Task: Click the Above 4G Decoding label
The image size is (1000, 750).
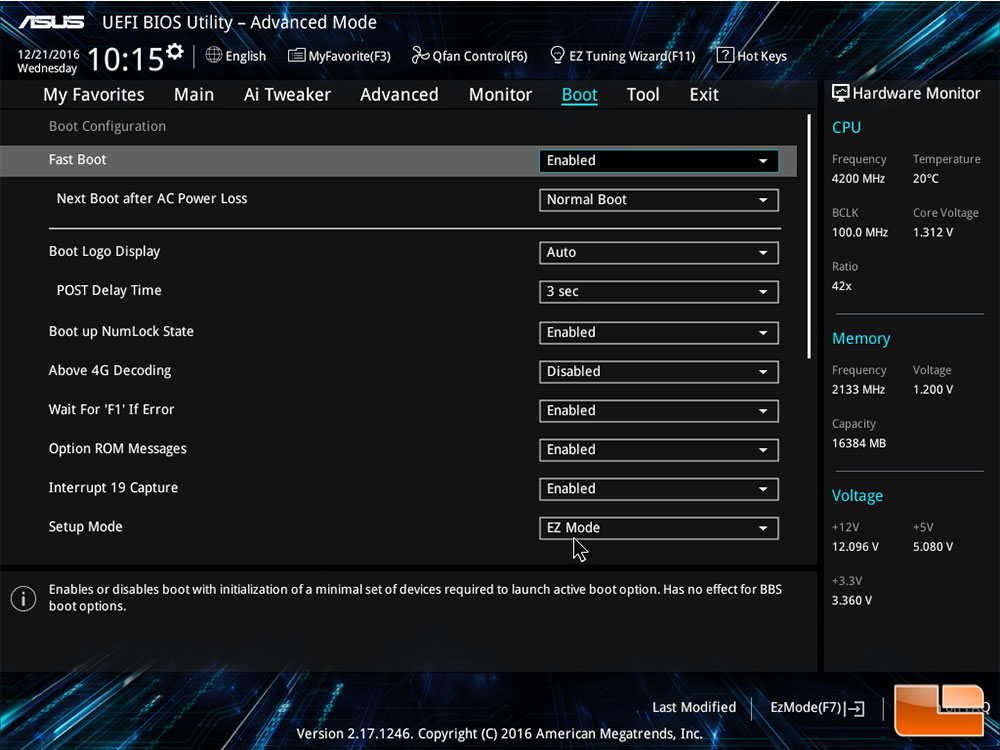Action: [x=110, y=371]
